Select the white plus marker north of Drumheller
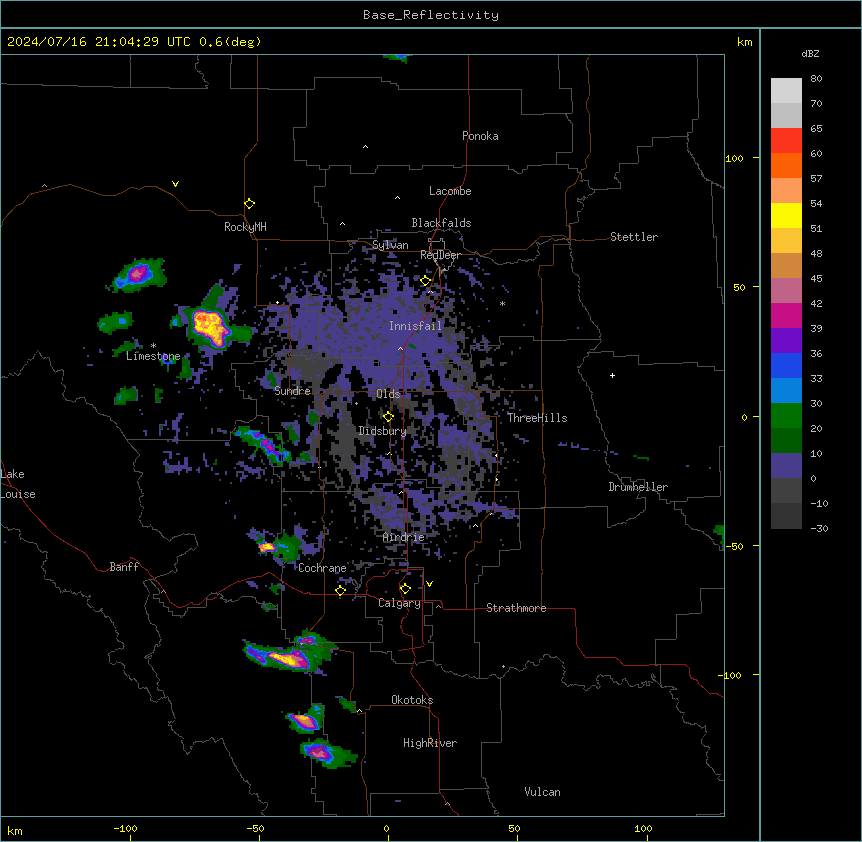The height and width of the screenshot is (842, 862). (x=612, y=375)
